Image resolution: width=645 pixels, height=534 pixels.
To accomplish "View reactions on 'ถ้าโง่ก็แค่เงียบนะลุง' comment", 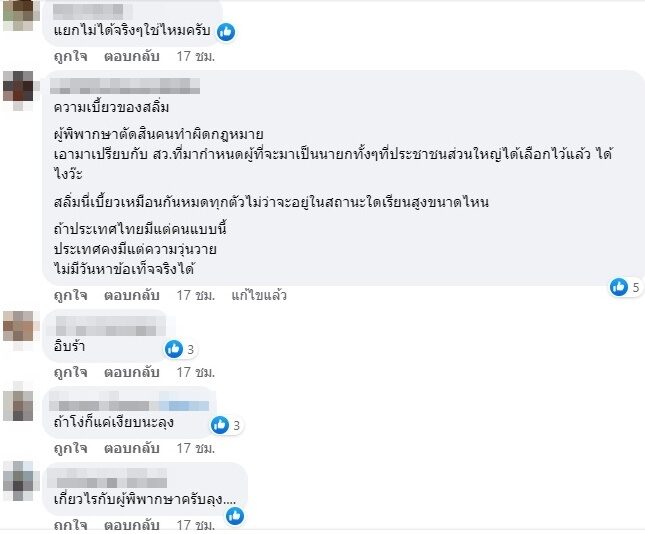I will (x=226, y=425).
